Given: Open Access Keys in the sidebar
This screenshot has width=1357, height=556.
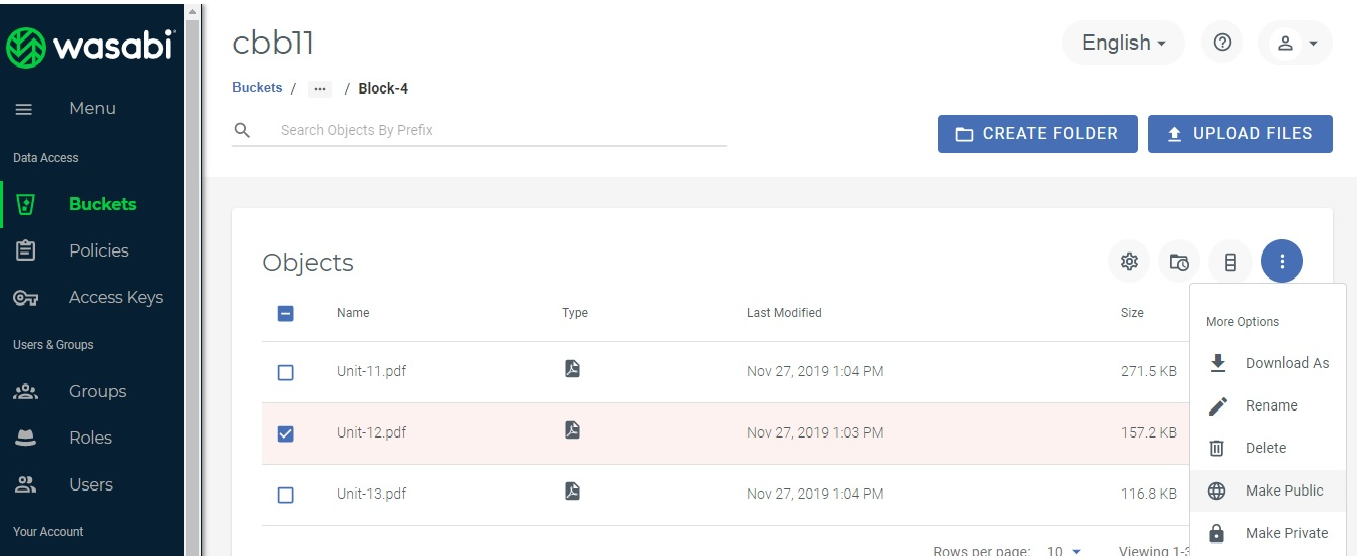Looking at the screenshot, I should pos(115,298).
